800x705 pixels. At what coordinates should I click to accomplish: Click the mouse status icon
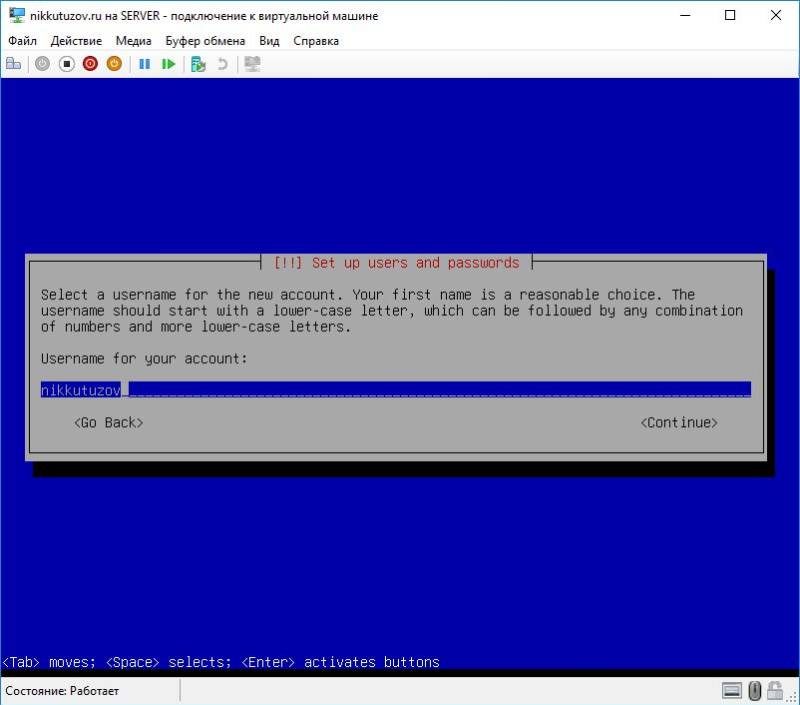tap(755, 690)
